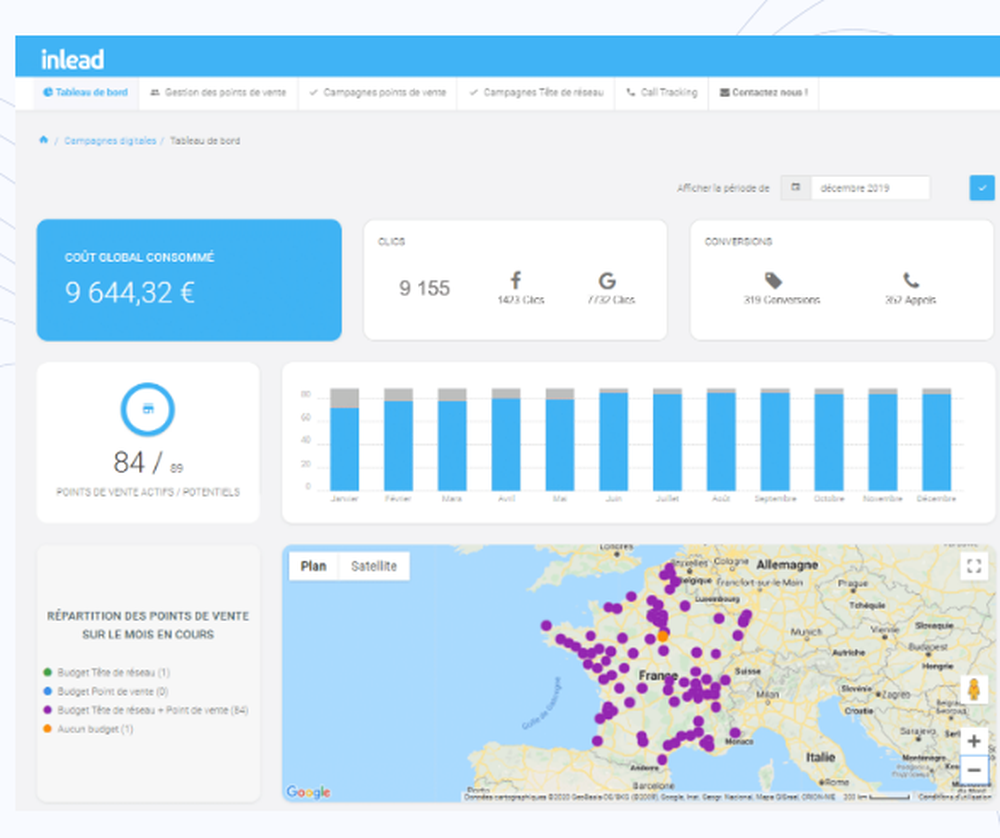The height and width of the screenshot is (838, 1000).
Task: Zoom the map in with the plus control
Action: click(x=973, y=740)
